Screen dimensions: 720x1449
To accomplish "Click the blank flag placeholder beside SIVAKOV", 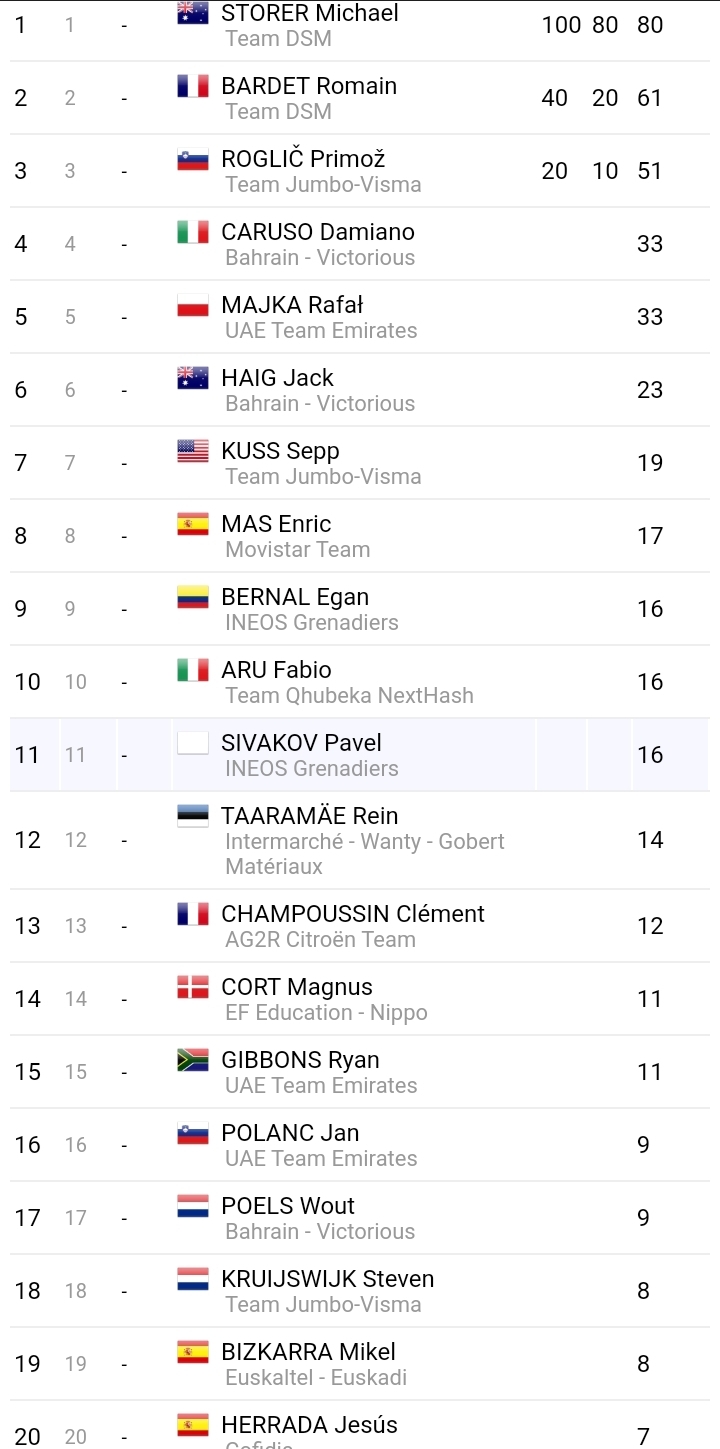I will (x=193, y=743).
